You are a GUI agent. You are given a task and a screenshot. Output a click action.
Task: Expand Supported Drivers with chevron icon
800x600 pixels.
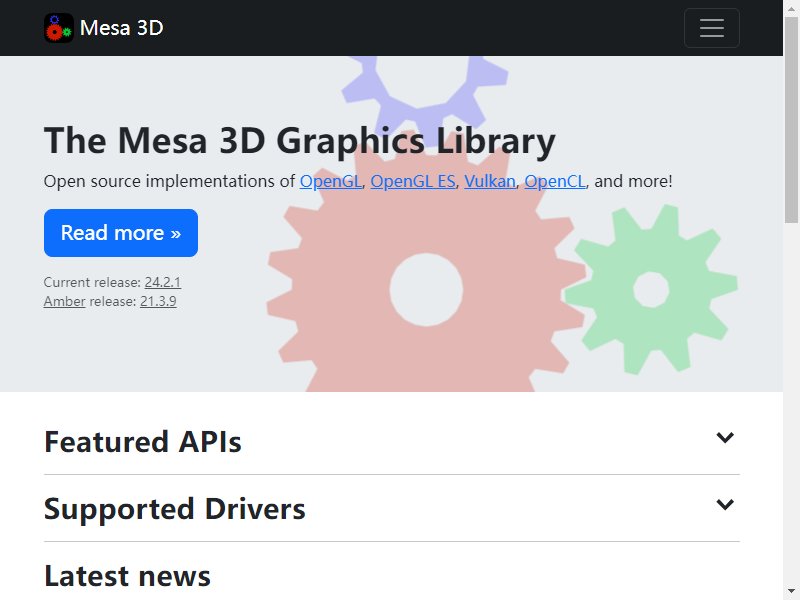tap(725, 505)
